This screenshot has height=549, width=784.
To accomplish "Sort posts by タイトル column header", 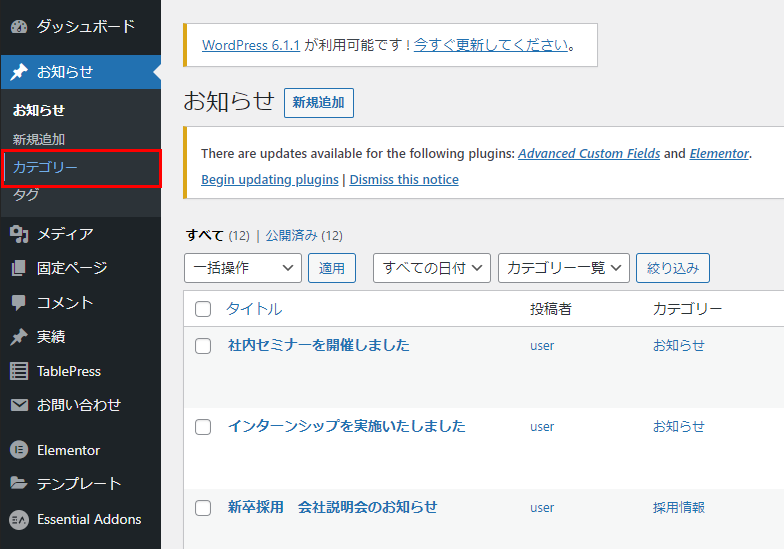I will [x=254, y=309].
